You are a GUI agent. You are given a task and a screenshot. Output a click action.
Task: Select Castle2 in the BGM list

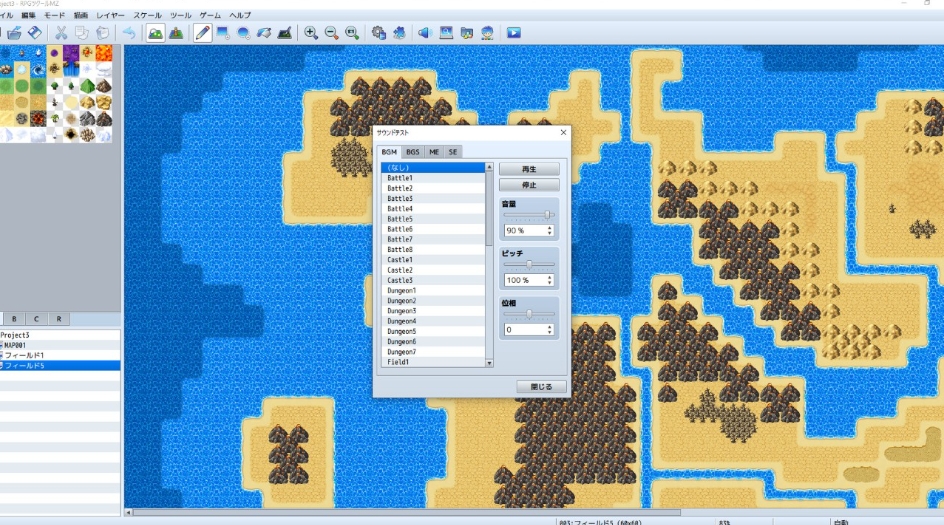(433, 270)
